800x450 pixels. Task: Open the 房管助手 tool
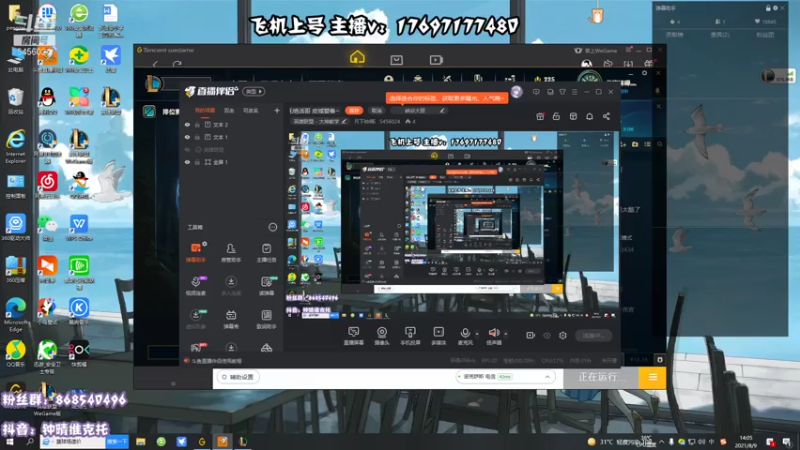click(x=231, y=252)
